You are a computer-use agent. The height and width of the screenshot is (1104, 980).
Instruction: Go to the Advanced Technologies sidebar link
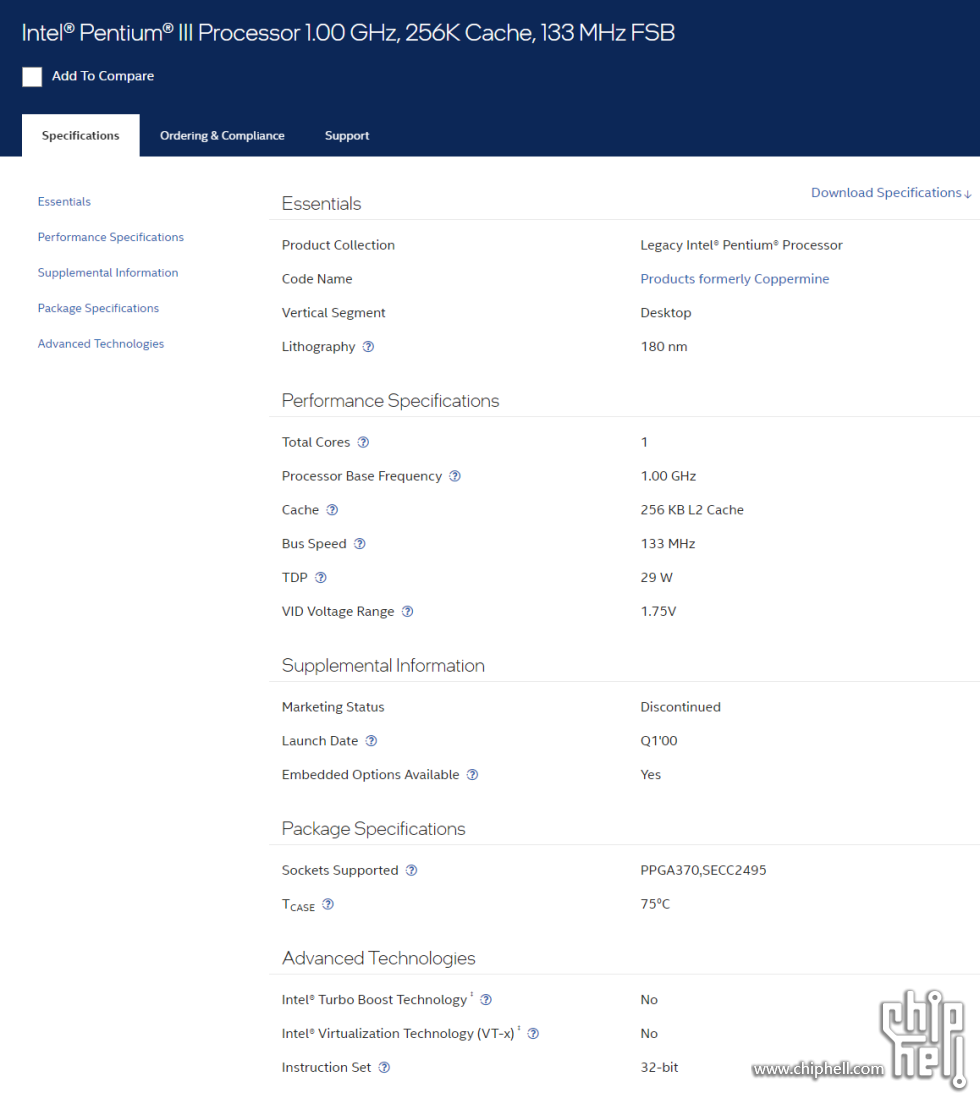tap(101, 344)
